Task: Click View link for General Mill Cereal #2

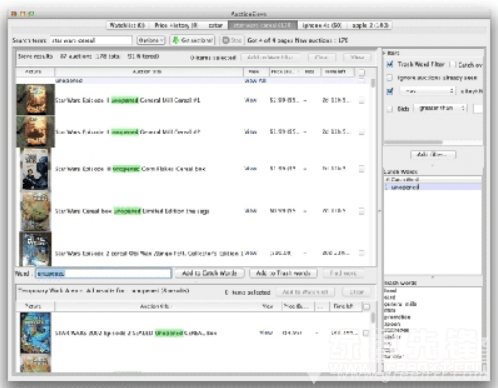Action: tap(251, 132)
